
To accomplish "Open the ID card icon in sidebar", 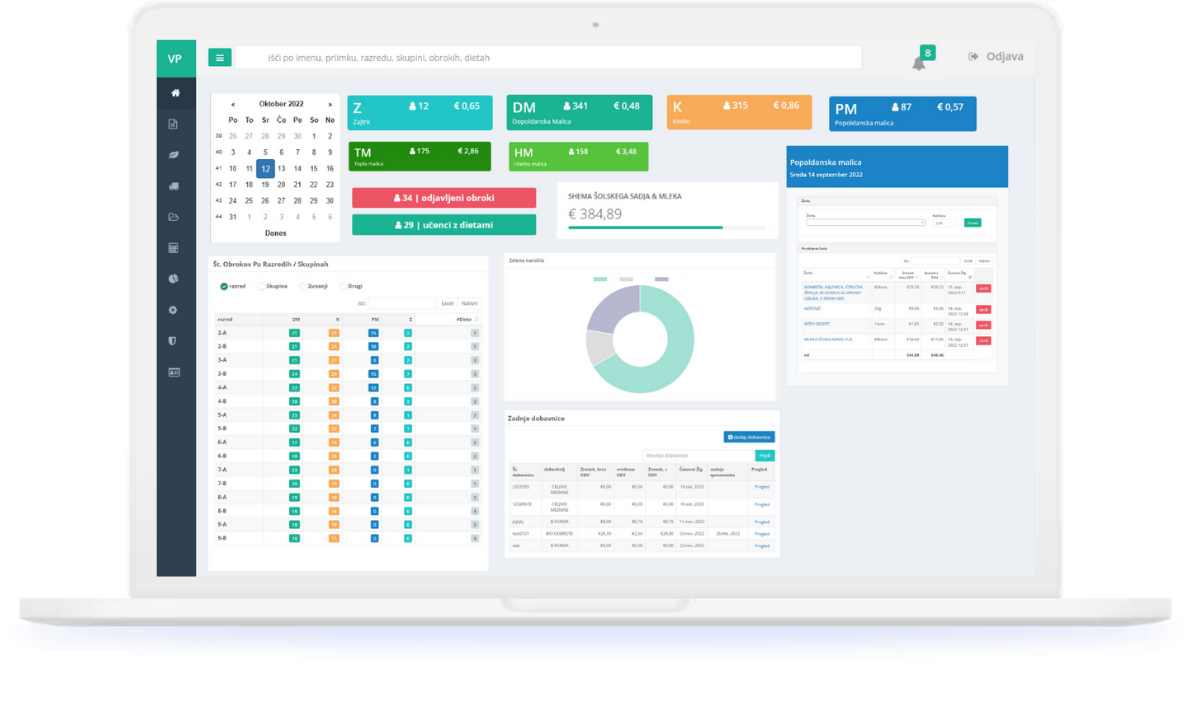I will (x=174, y=372).
